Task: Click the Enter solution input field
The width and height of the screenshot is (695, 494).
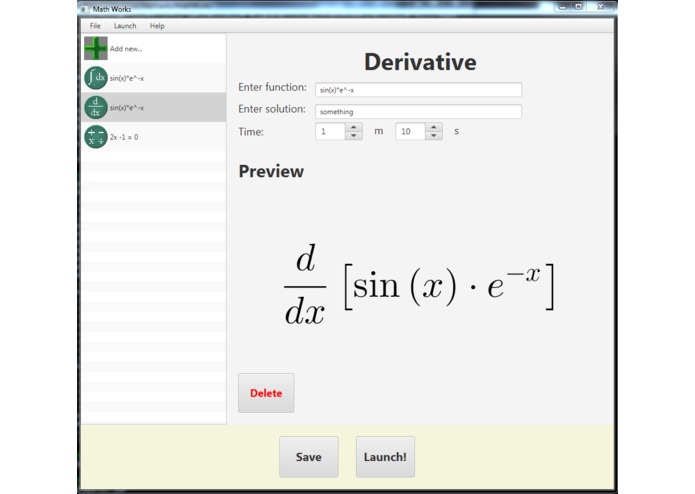Action: tap(418, 112)
